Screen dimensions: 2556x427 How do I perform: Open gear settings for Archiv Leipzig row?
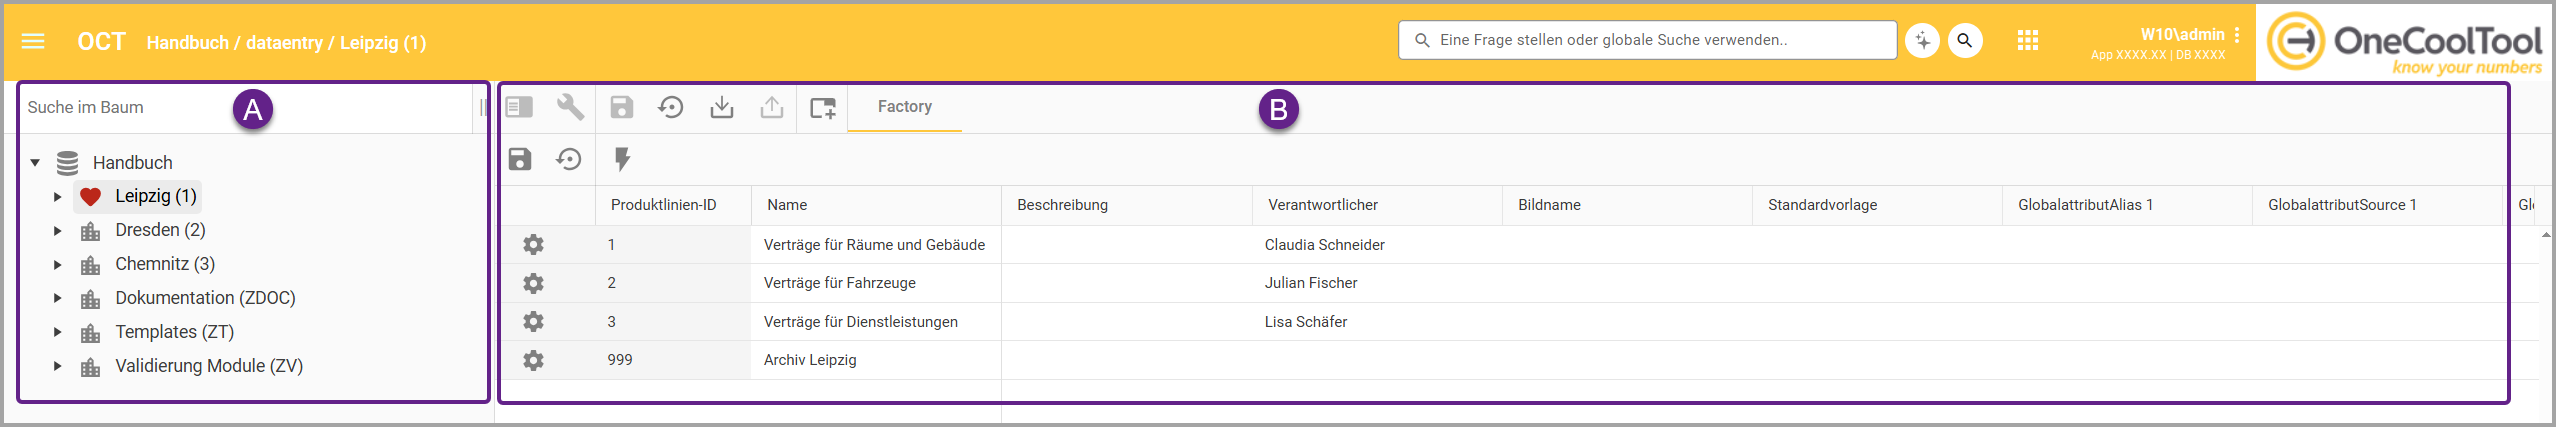pyautogui.click(x=534, y=360)
